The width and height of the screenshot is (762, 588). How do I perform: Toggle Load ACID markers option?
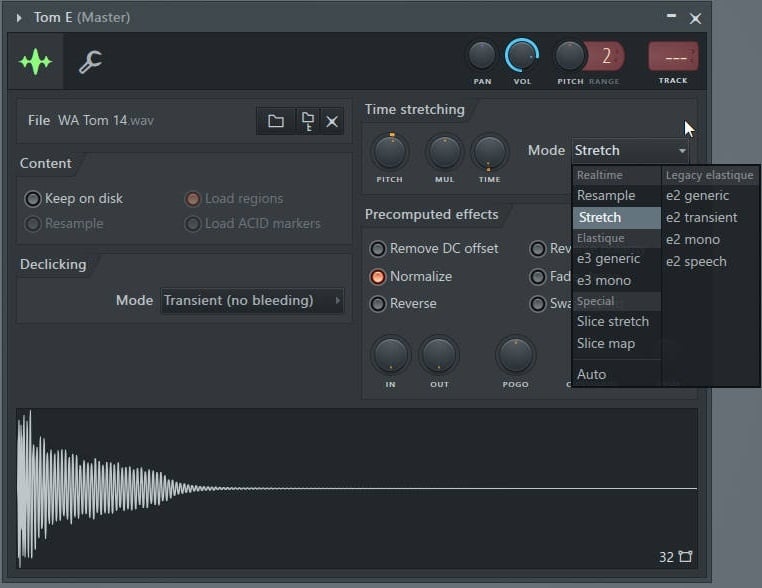click(x=253, y=224)
